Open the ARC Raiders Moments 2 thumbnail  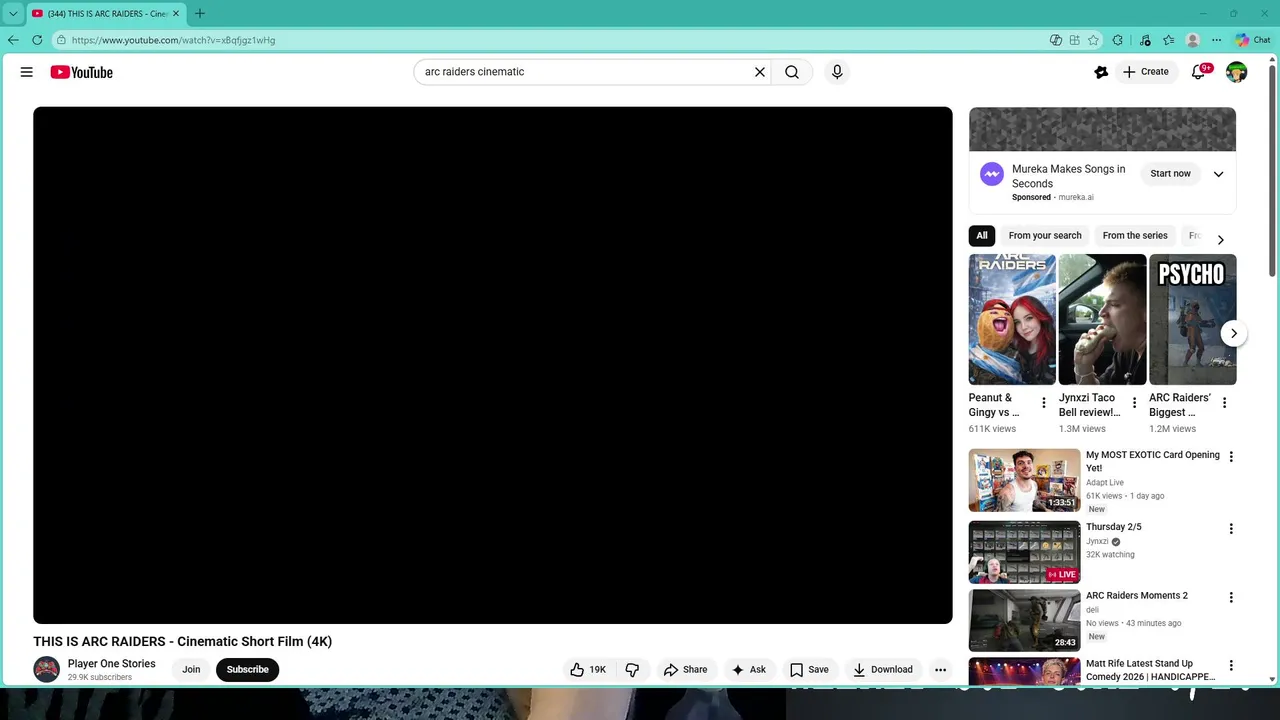[x=1024, y=620]
